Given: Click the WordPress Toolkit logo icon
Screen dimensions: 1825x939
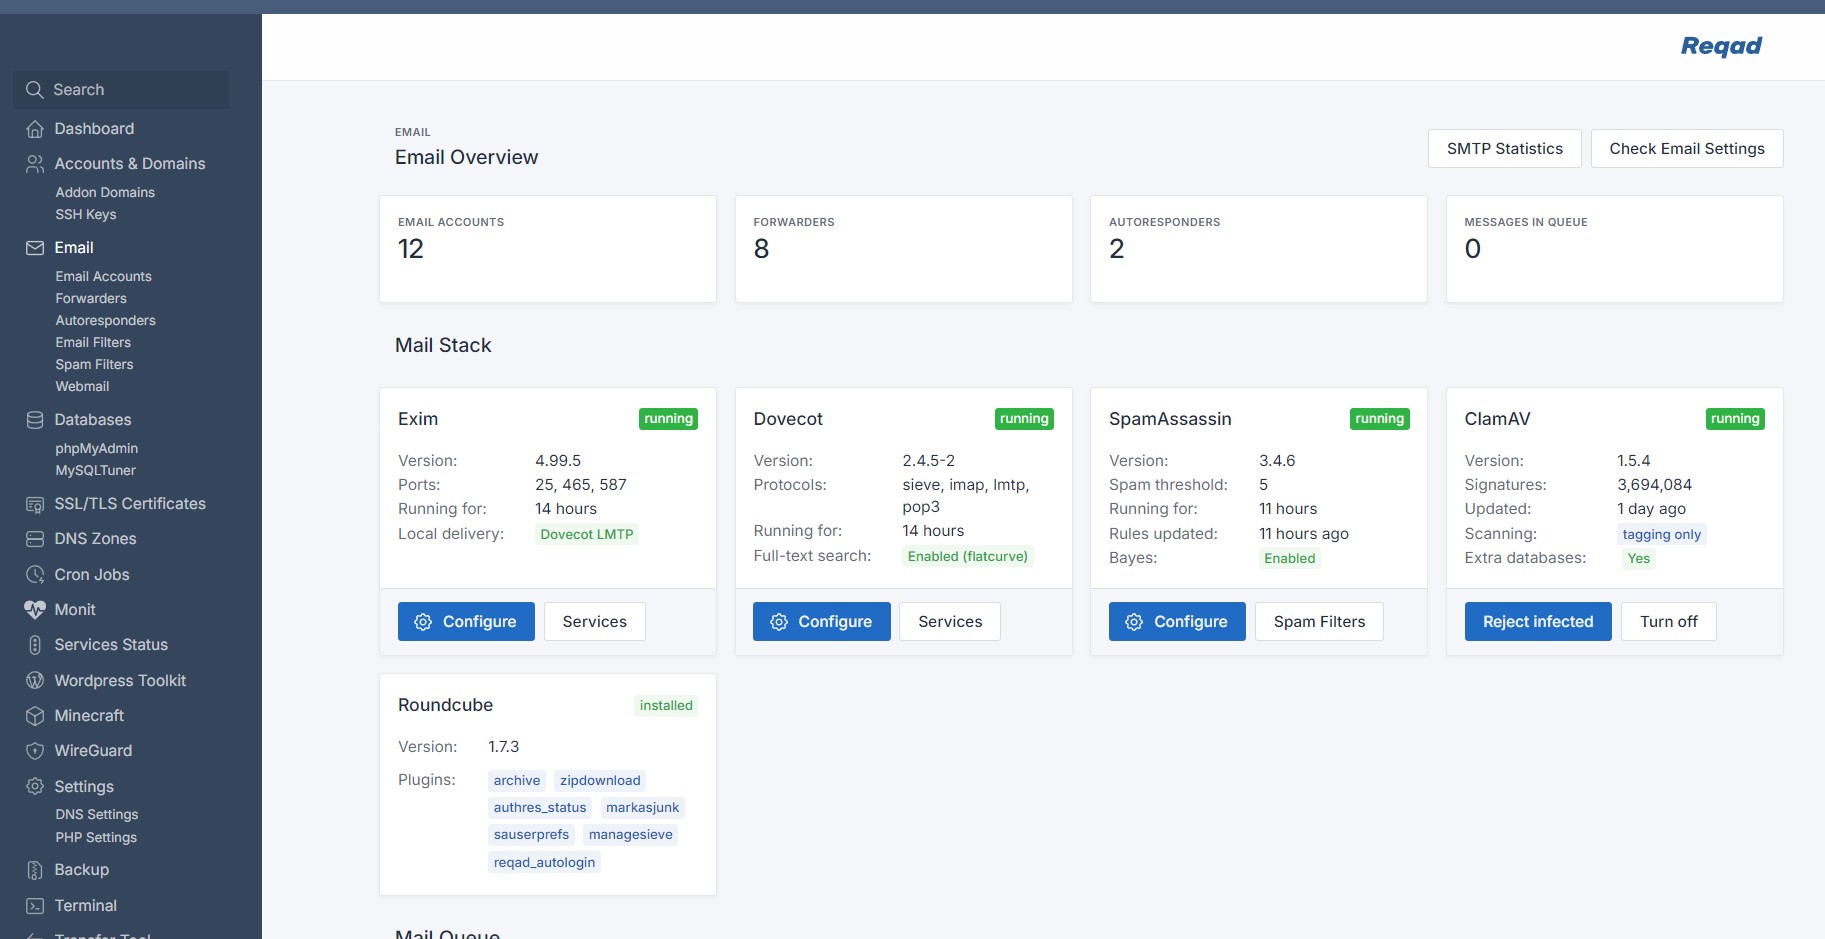Looking at the screenshot, I should point(35,681).
